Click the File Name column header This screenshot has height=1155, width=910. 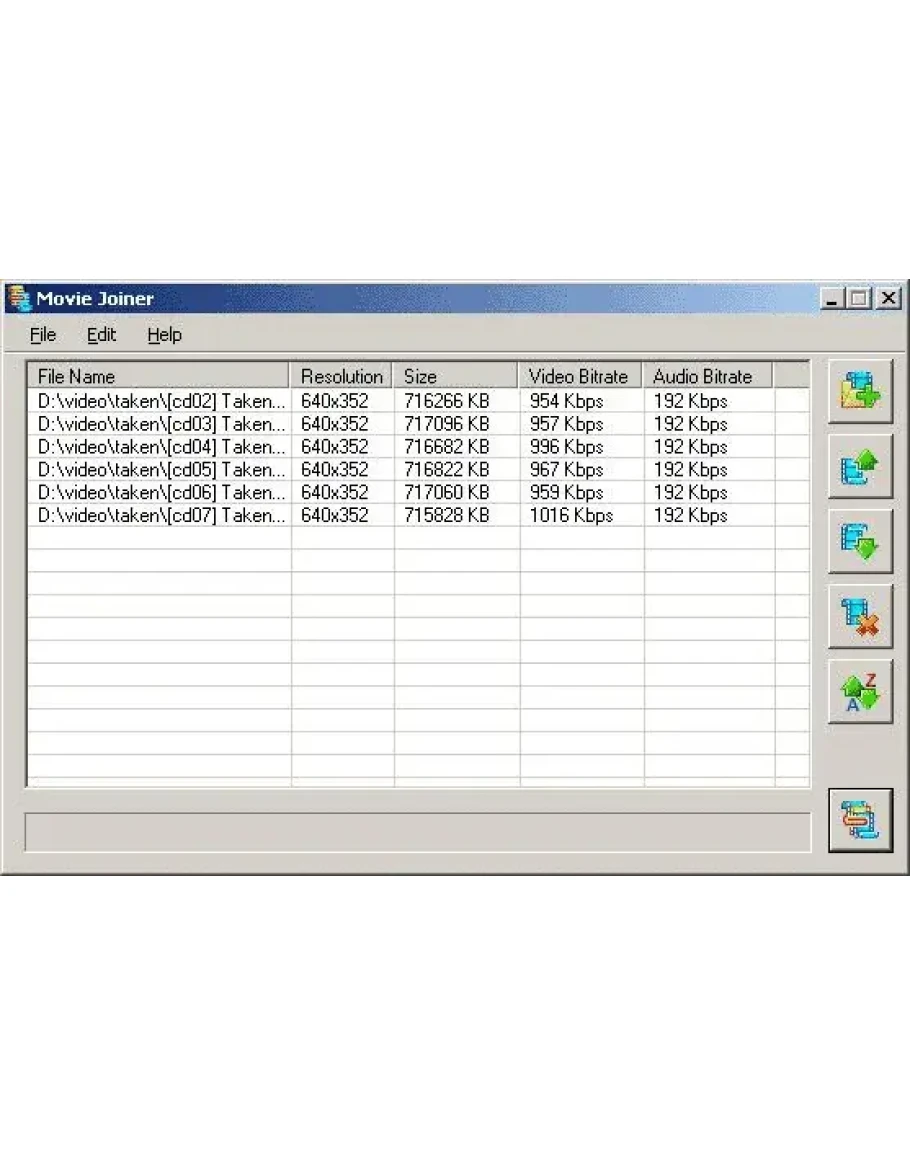158,376
